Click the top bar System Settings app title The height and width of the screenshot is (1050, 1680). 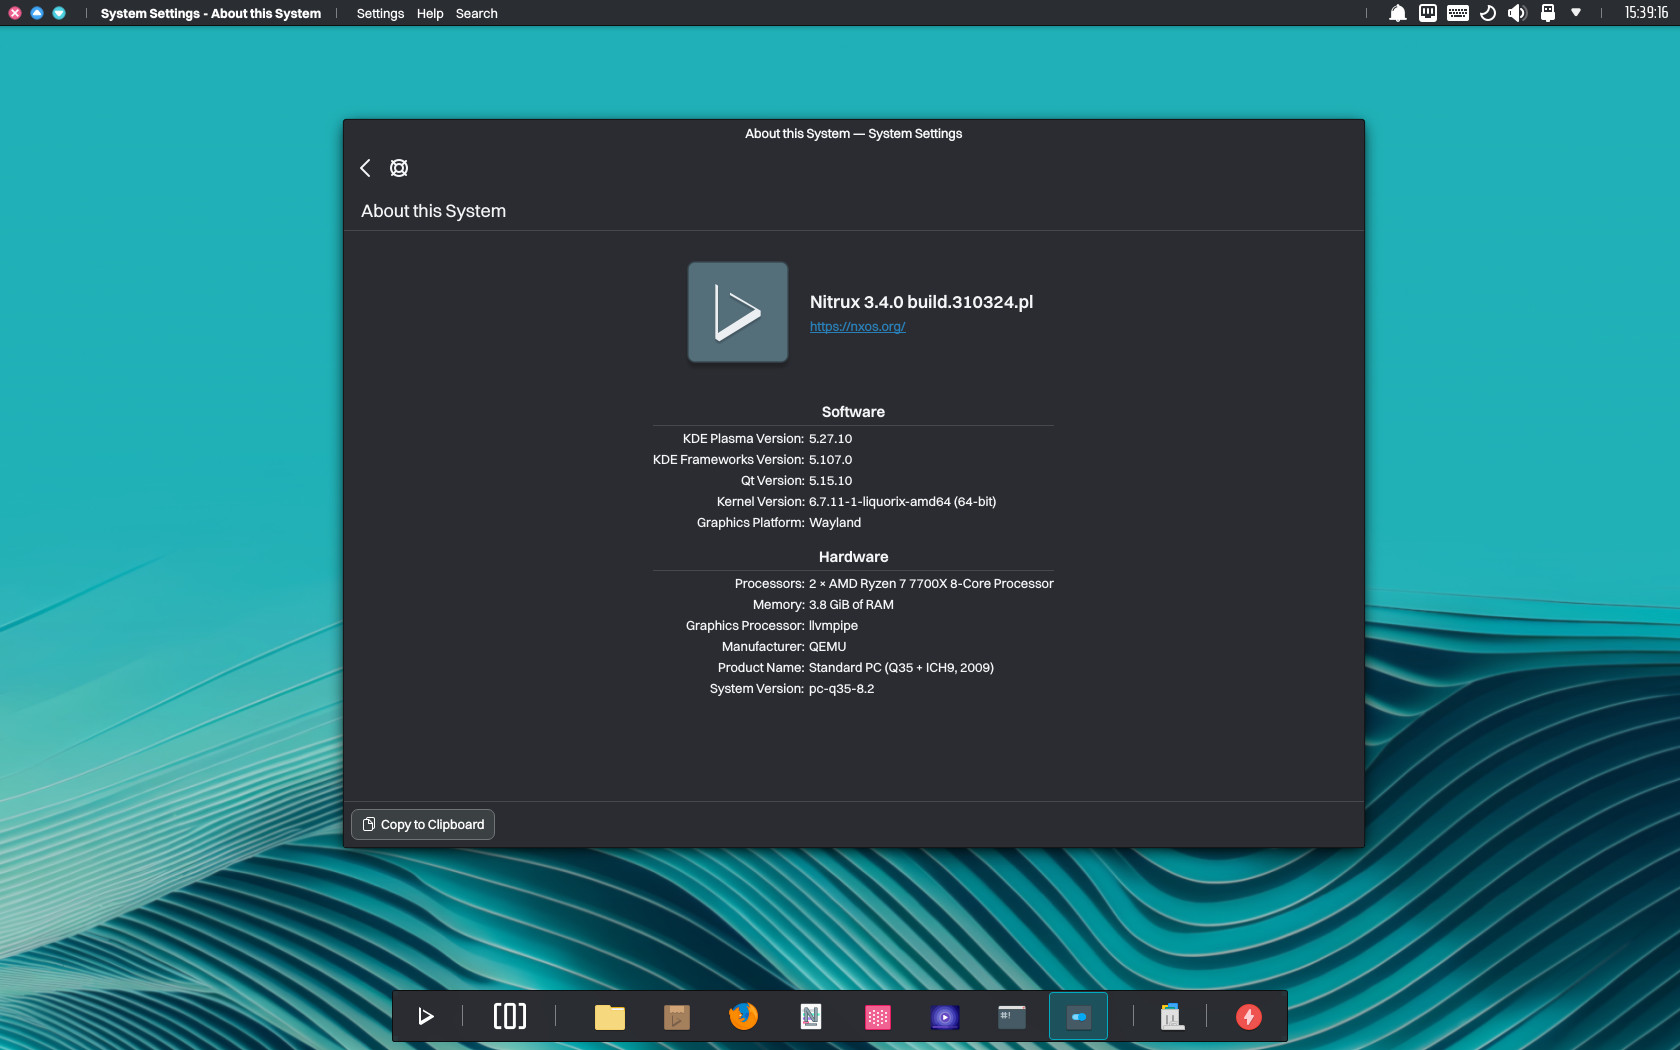211,13
